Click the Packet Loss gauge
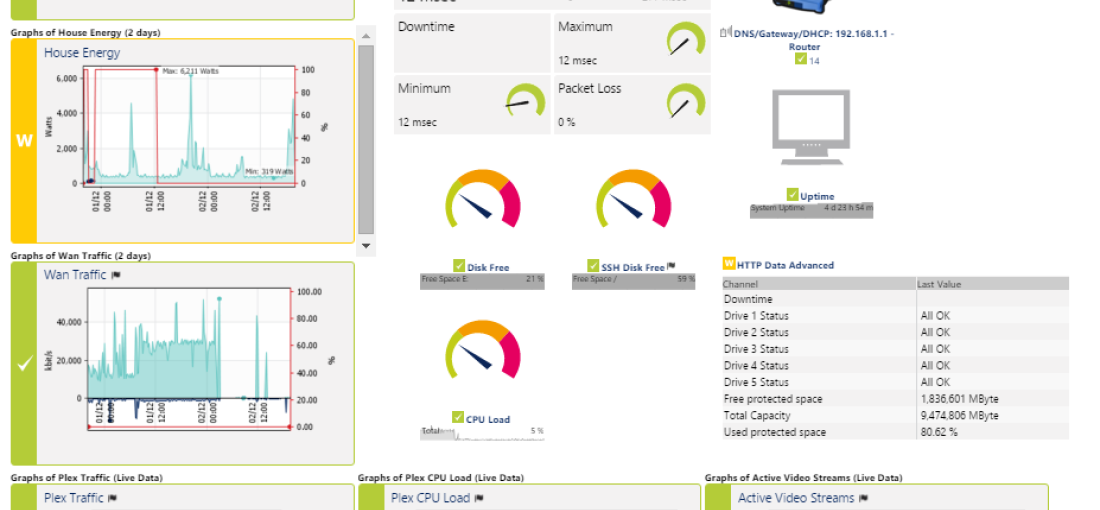Image resolution: width=1100 pixels, height=510 pixels. [685, 102]
